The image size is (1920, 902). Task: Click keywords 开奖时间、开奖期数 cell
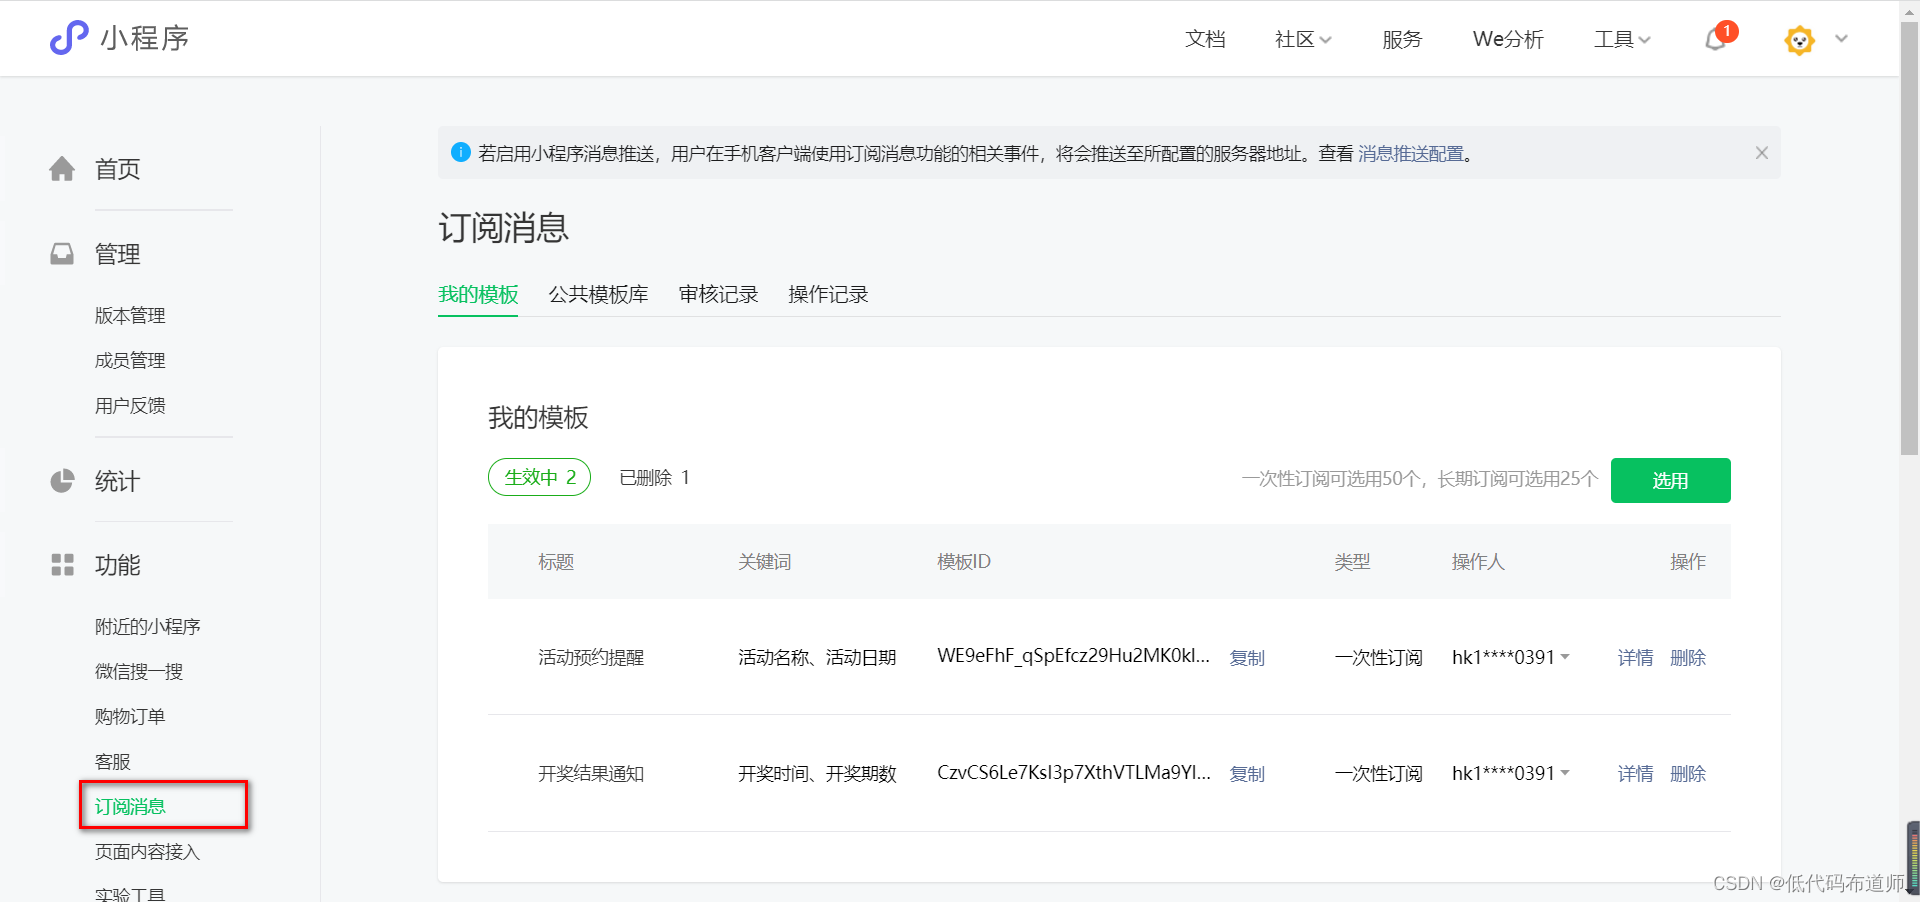(x=817, y=774)
